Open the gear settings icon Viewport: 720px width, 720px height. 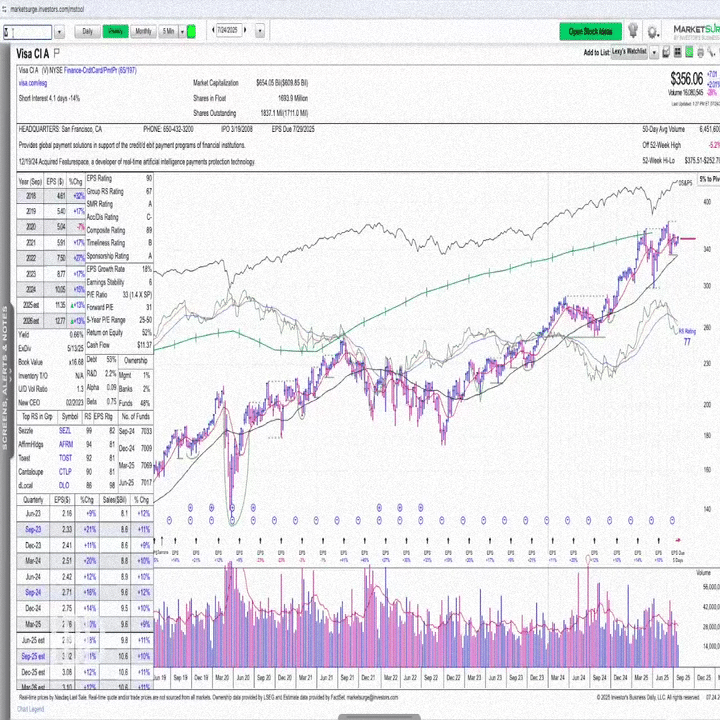coord(652,32)
